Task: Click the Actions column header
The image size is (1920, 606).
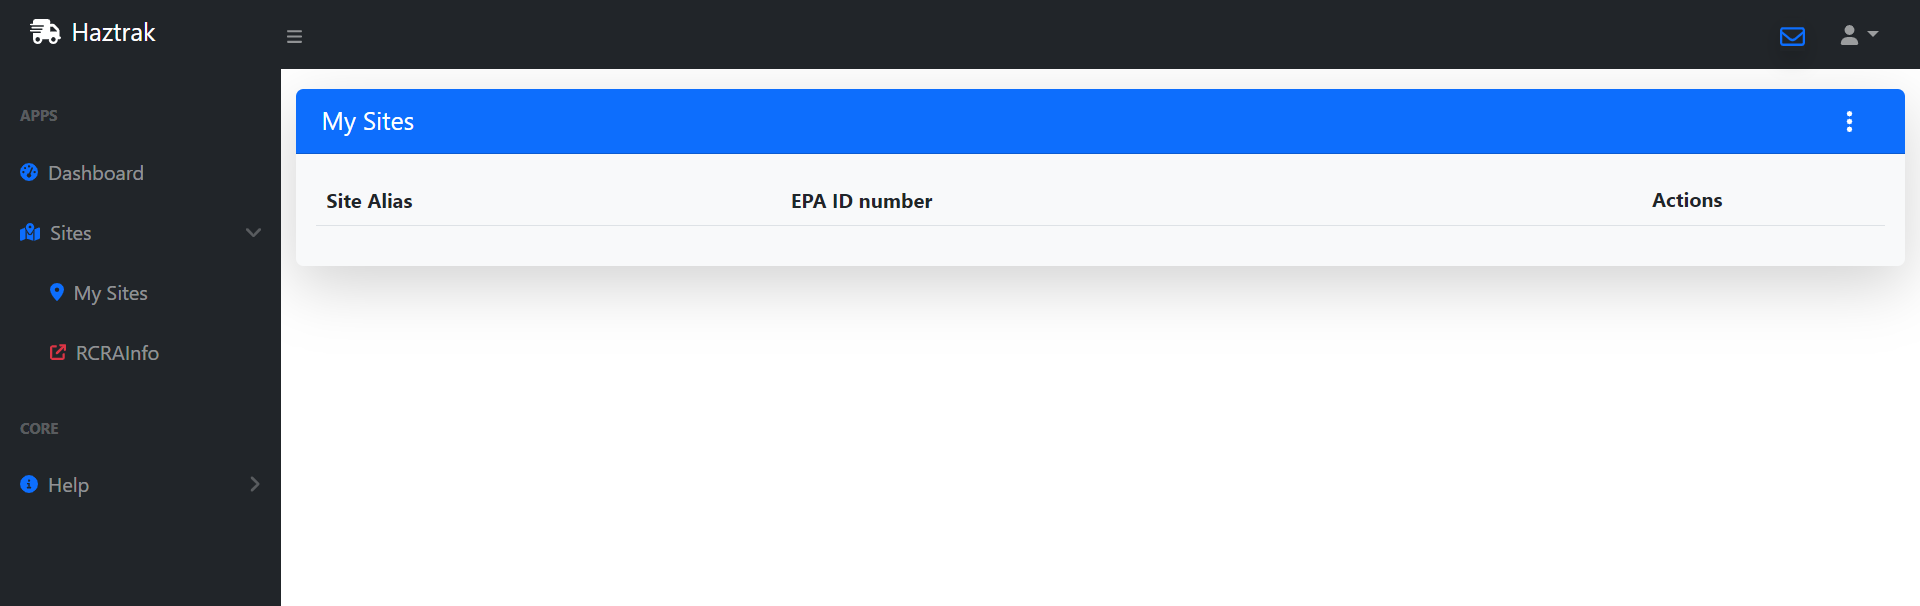Action: [x=1687, y=200]
